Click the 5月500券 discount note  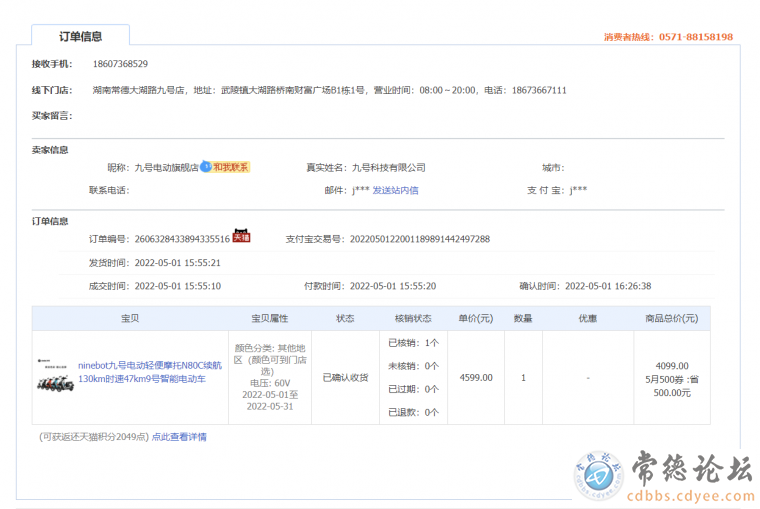point(672,386)
